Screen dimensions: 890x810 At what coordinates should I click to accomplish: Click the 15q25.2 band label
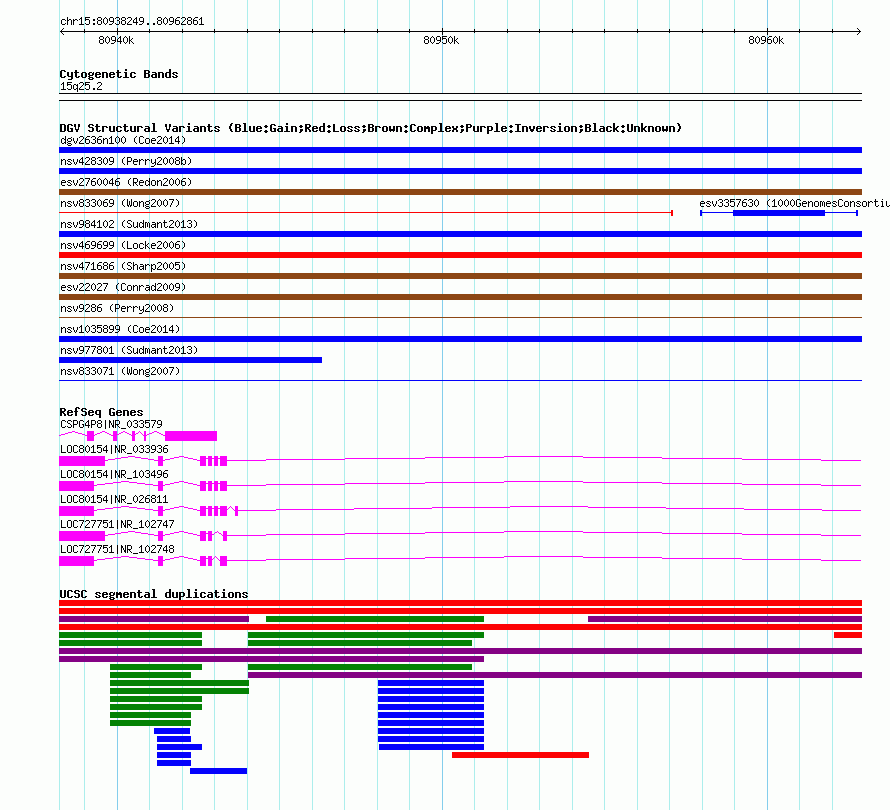coord(81,86)
